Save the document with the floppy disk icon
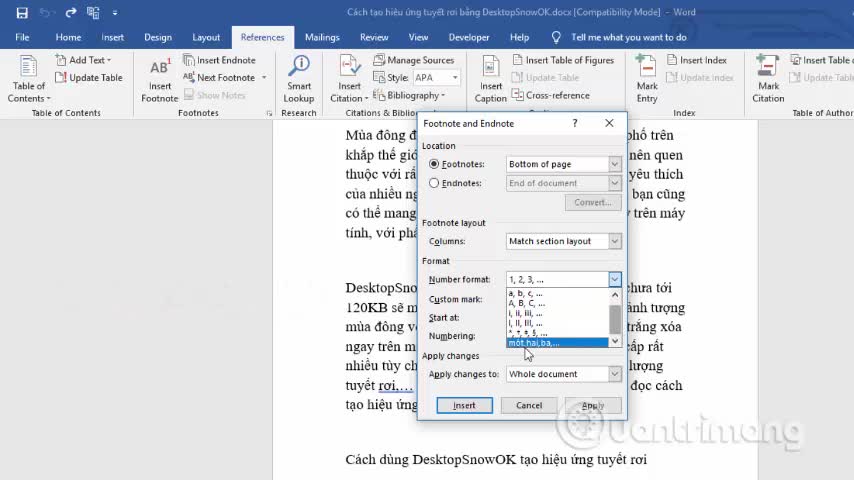854x480 pixels. [x=22, y=13]
